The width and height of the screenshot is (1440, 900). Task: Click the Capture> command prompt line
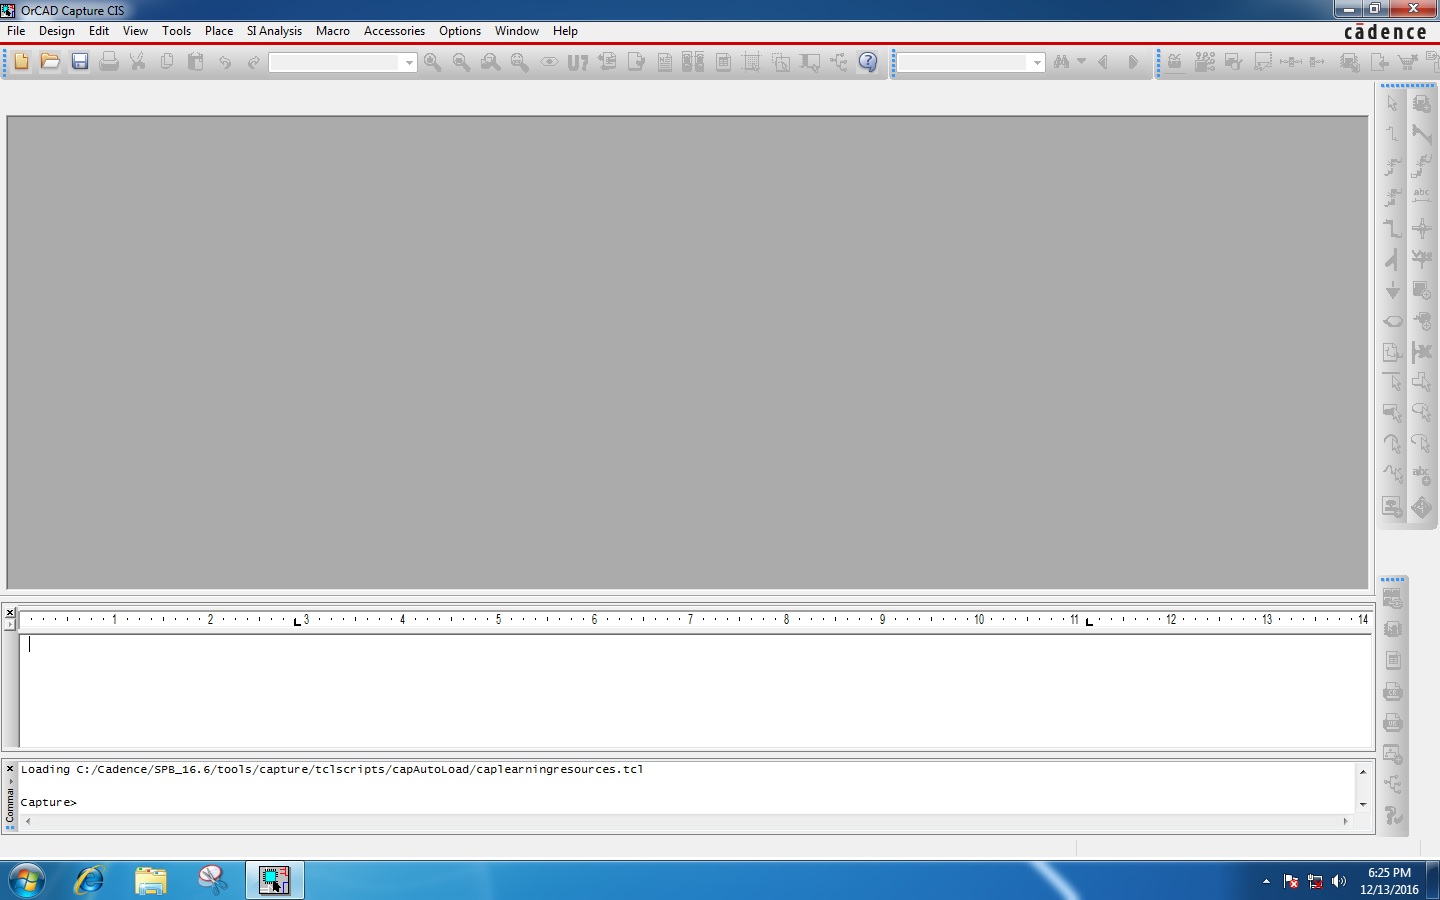pyautogui.click(x=48, y=802)
